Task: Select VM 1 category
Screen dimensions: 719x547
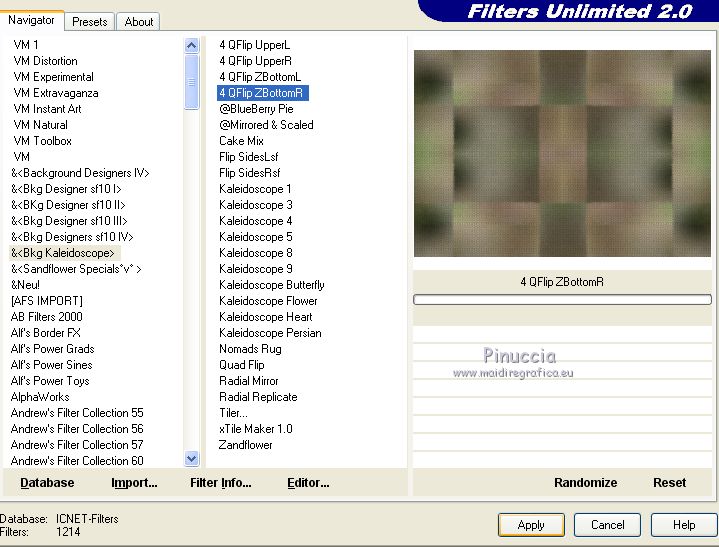Action: click(x=26, y=45)
